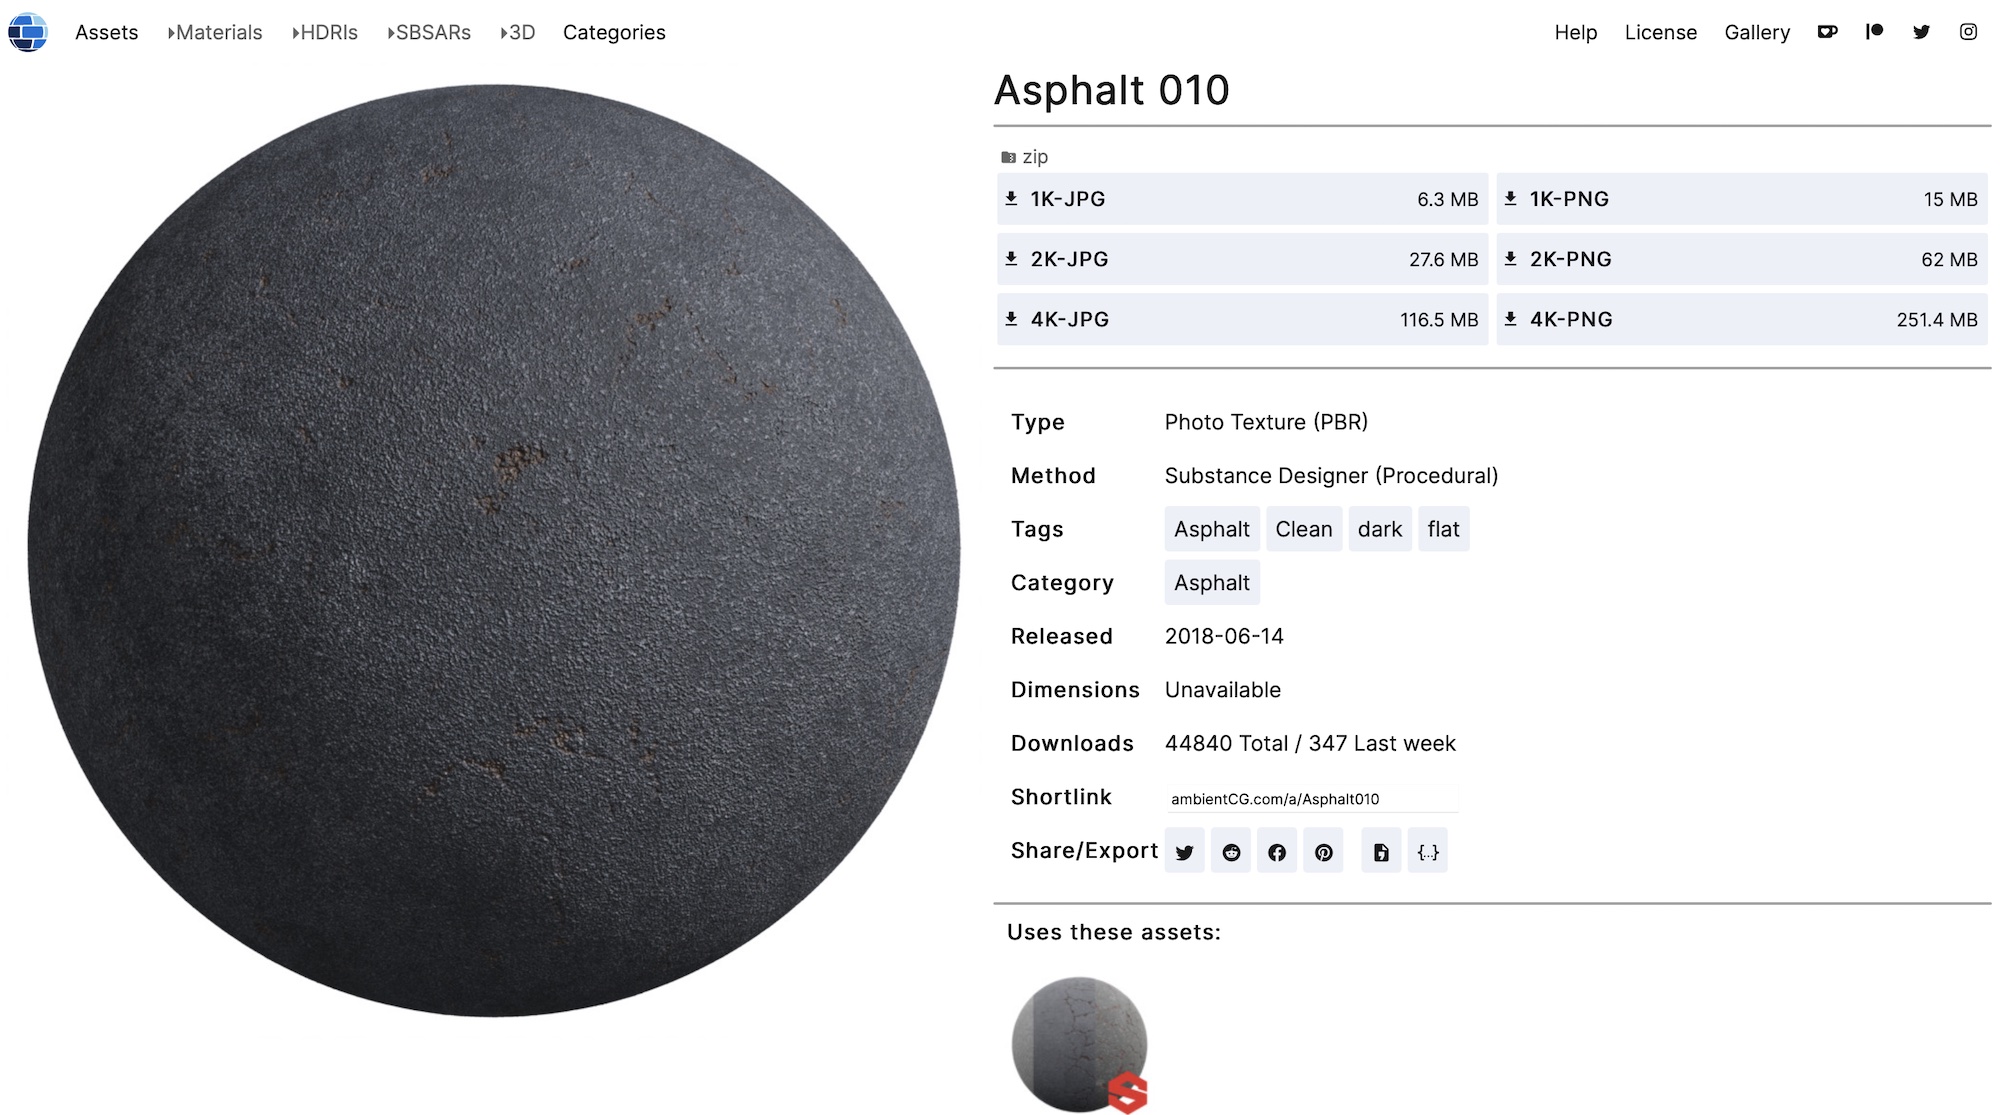2000x1115 pixels.
Task: Click the file export icon
Action: pyautogui.click(x=1381, y=852)
